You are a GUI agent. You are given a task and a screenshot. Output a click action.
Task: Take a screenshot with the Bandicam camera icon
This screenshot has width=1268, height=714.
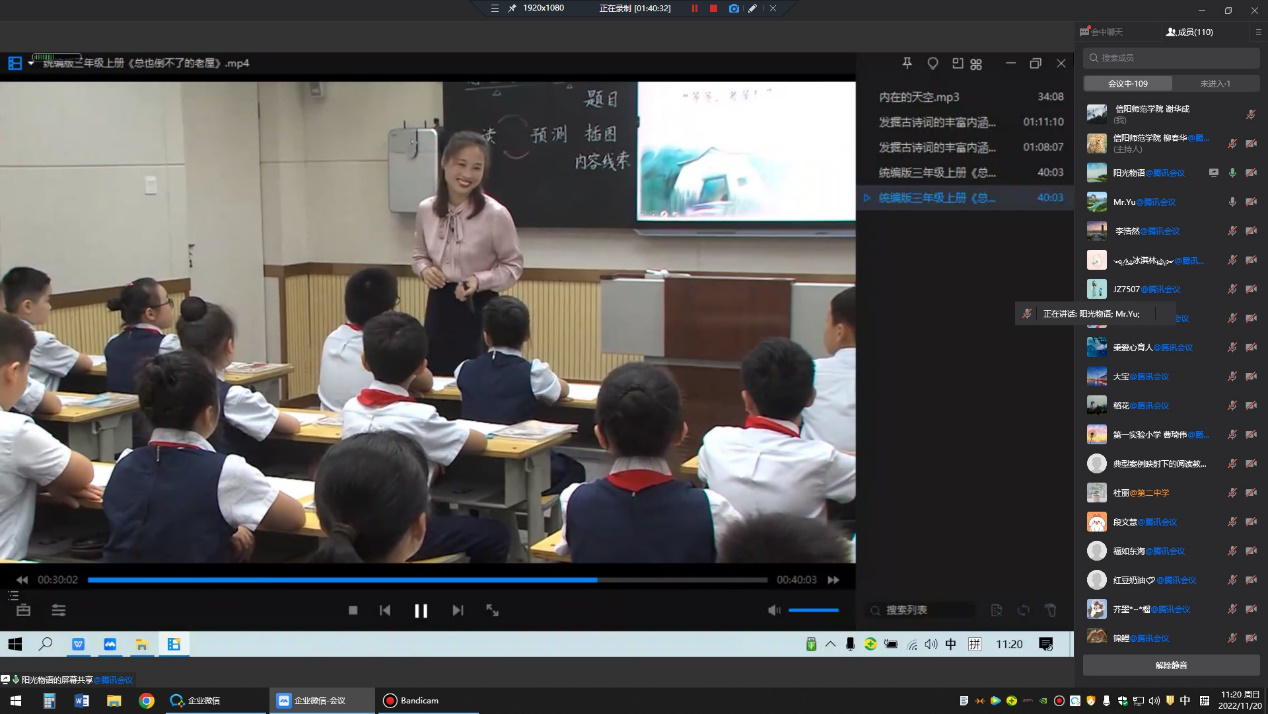coord(733,8)
